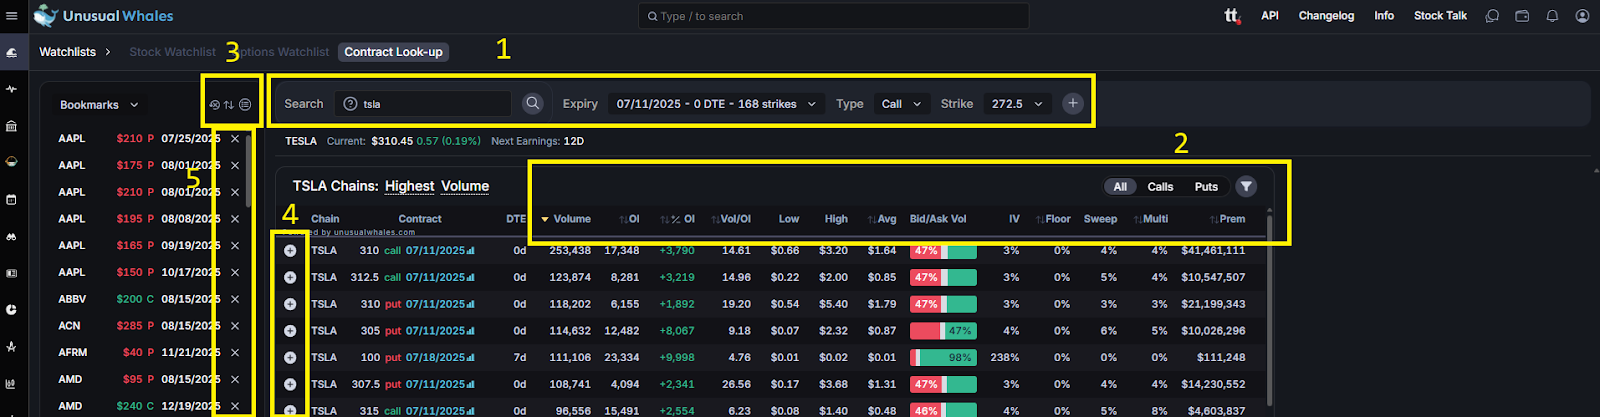
Task: Remove AFRM $40 P bookmark
Action: click(235, 352)
